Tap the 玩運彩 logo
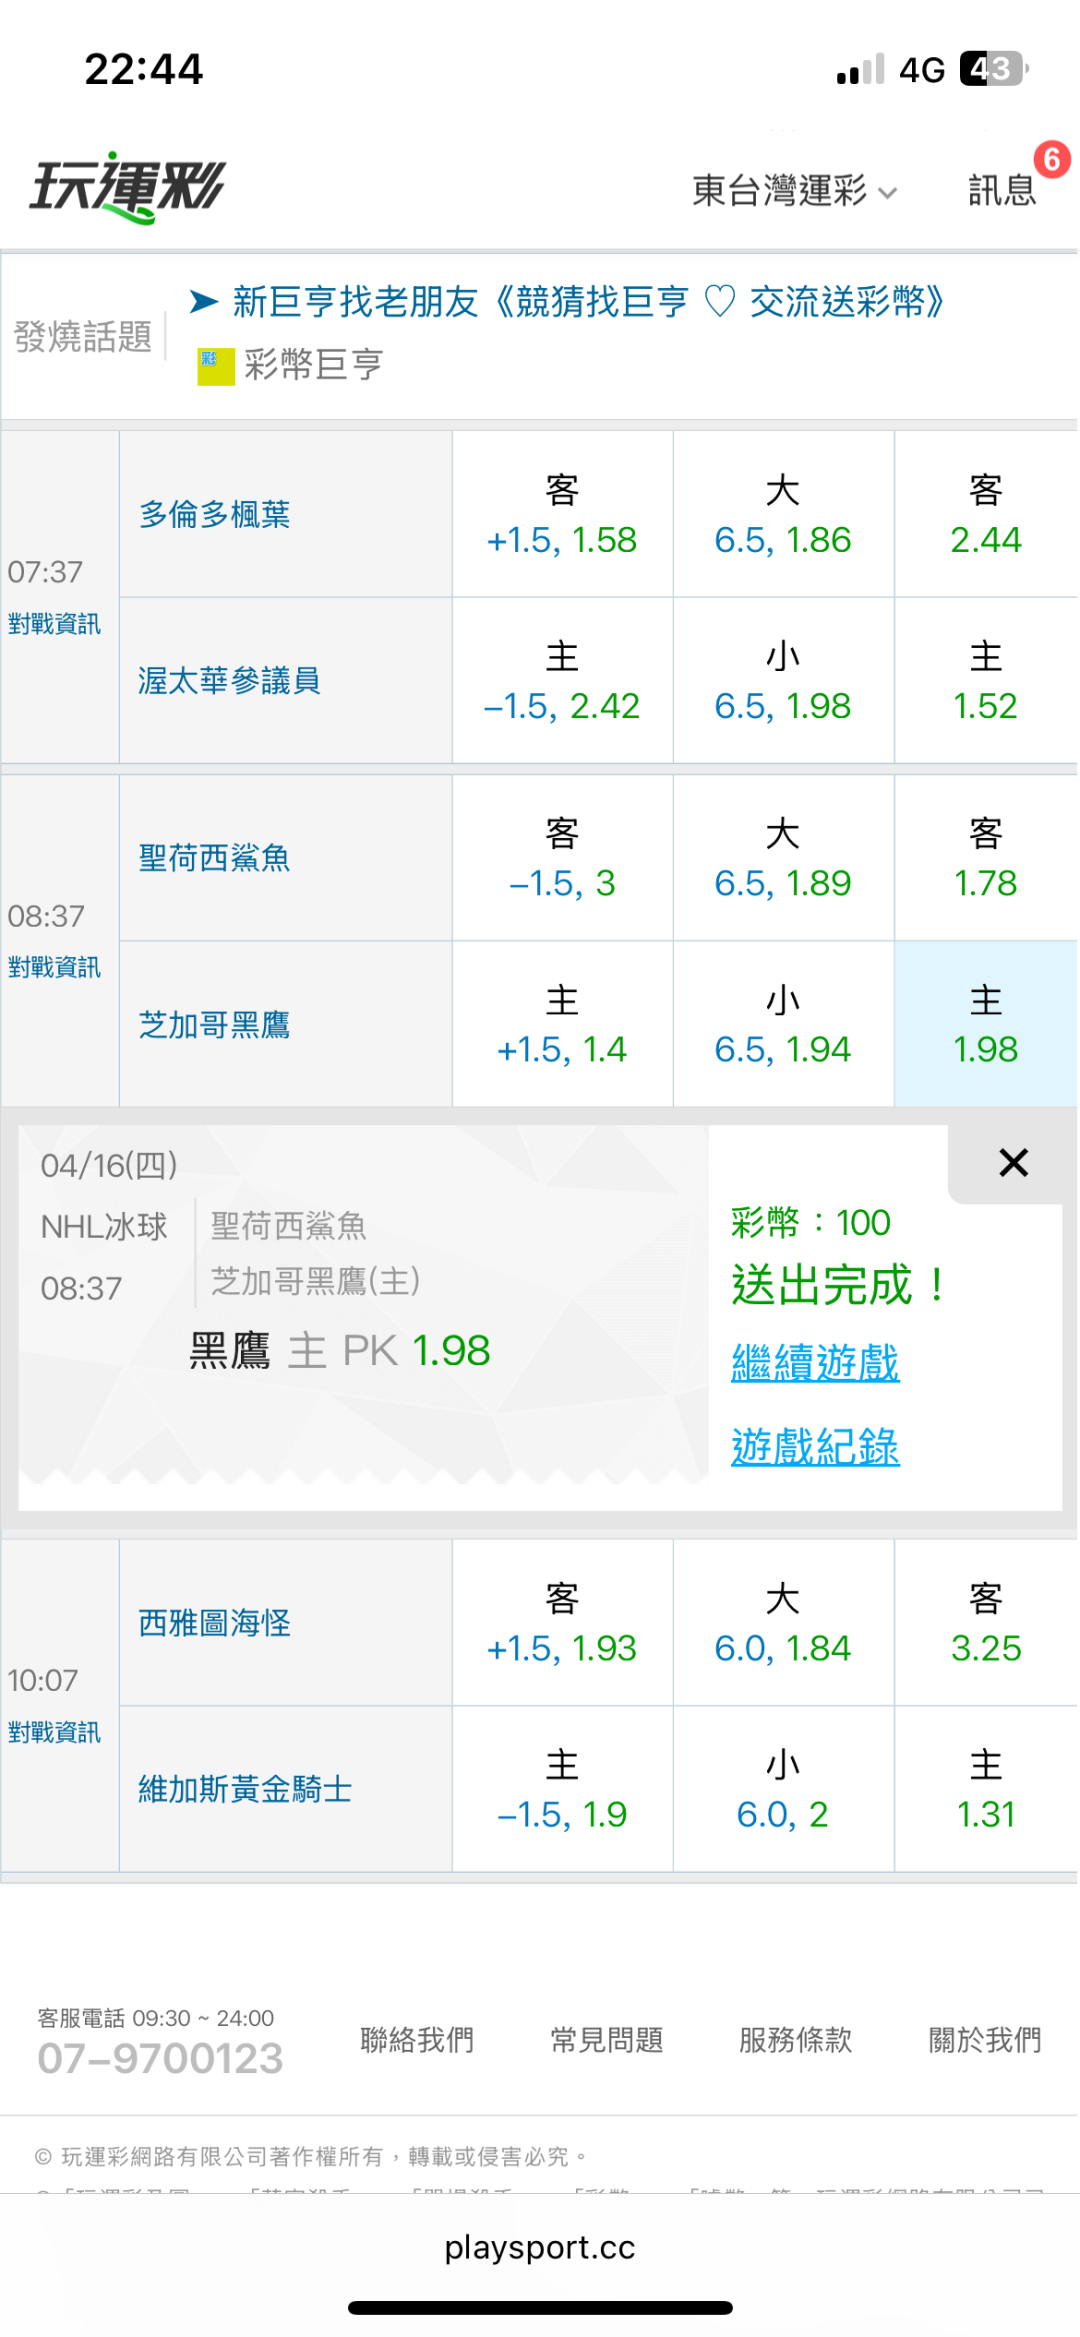1080x2337 pixels. (128, 187)
